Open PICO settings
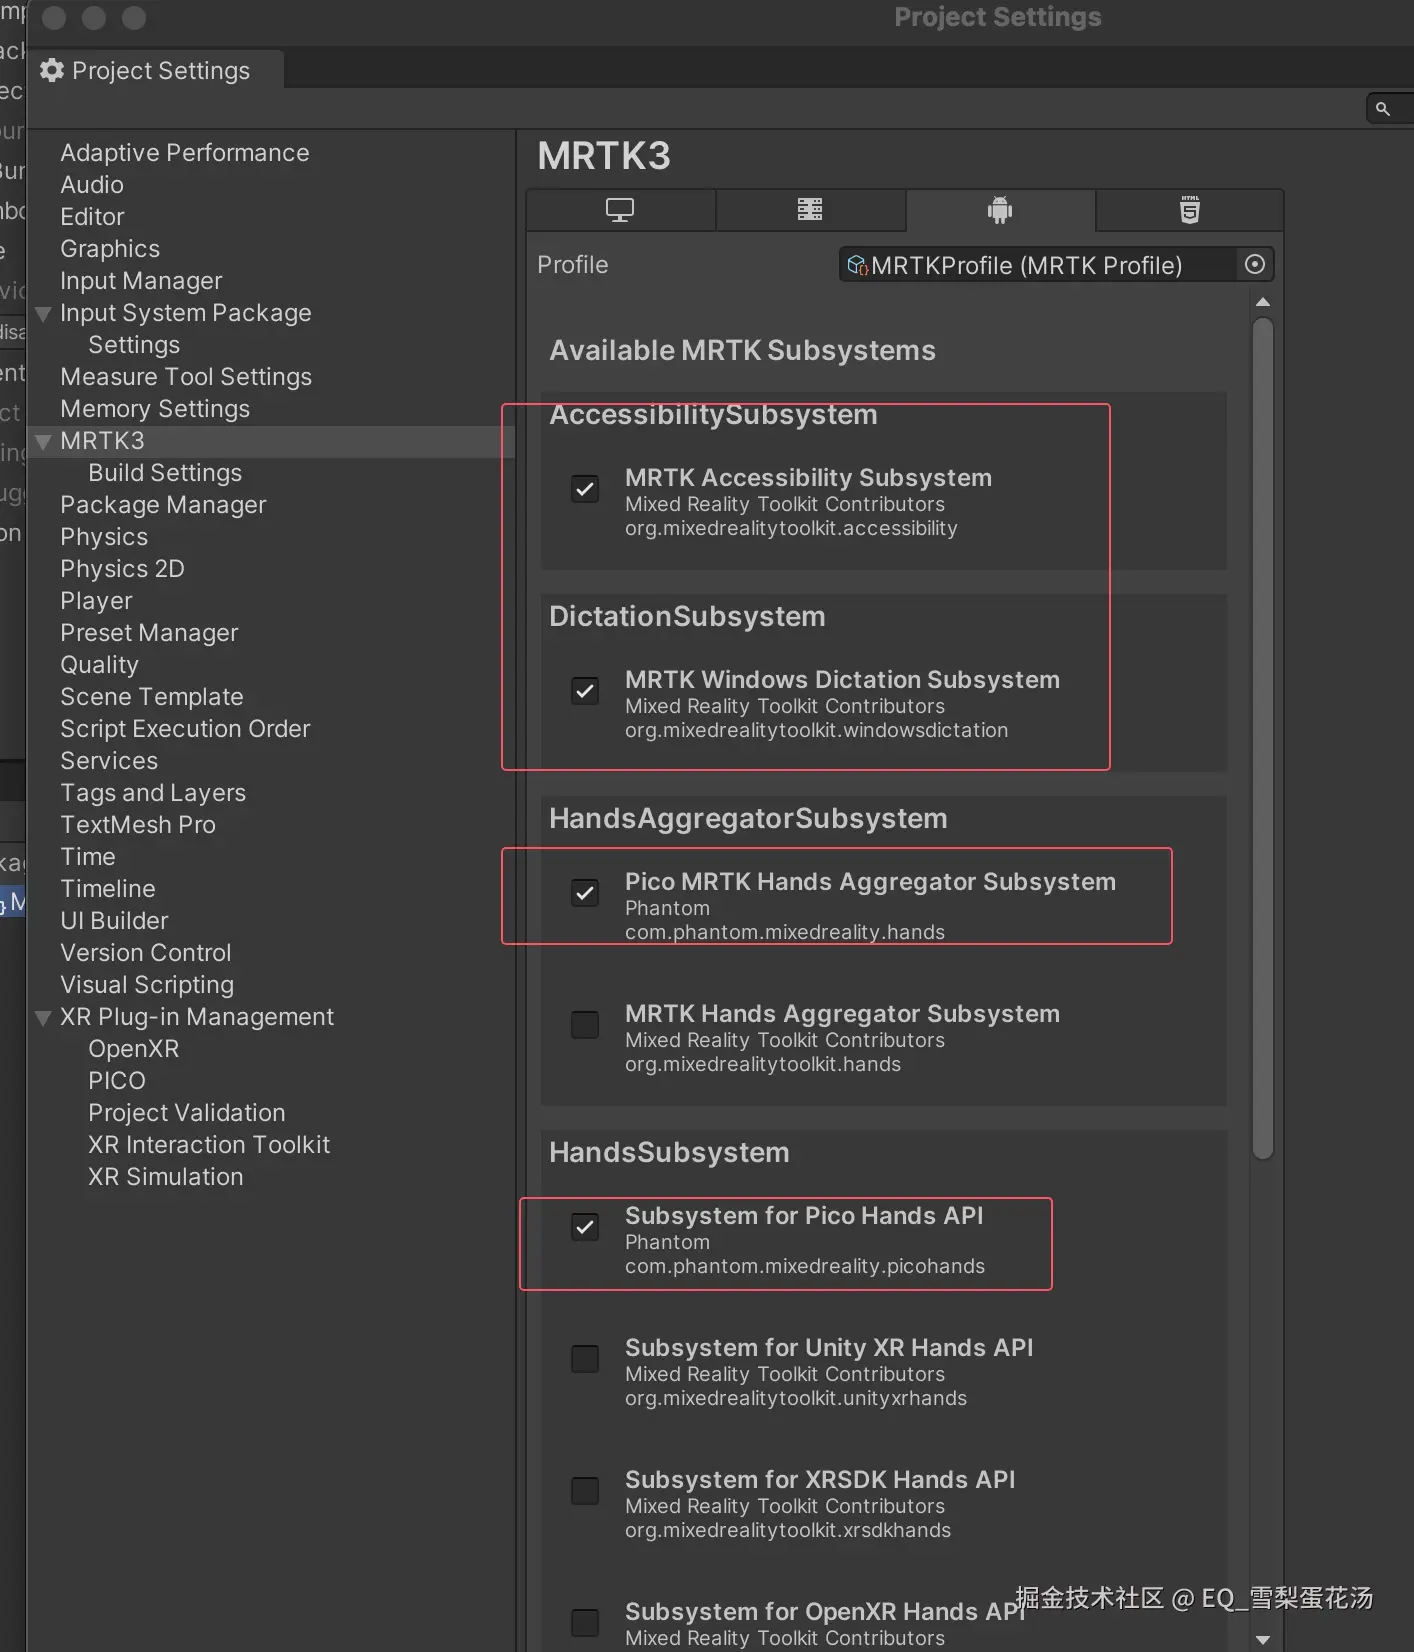This screenshot has height=1652, width=1414. pyautogui.click(x=117, y=1081)
